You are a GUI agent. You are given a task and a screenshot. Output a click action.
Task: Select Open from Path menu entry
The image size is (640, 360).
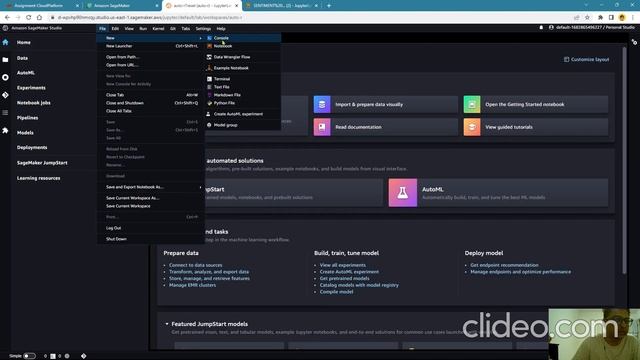click(x=150, y=57)
